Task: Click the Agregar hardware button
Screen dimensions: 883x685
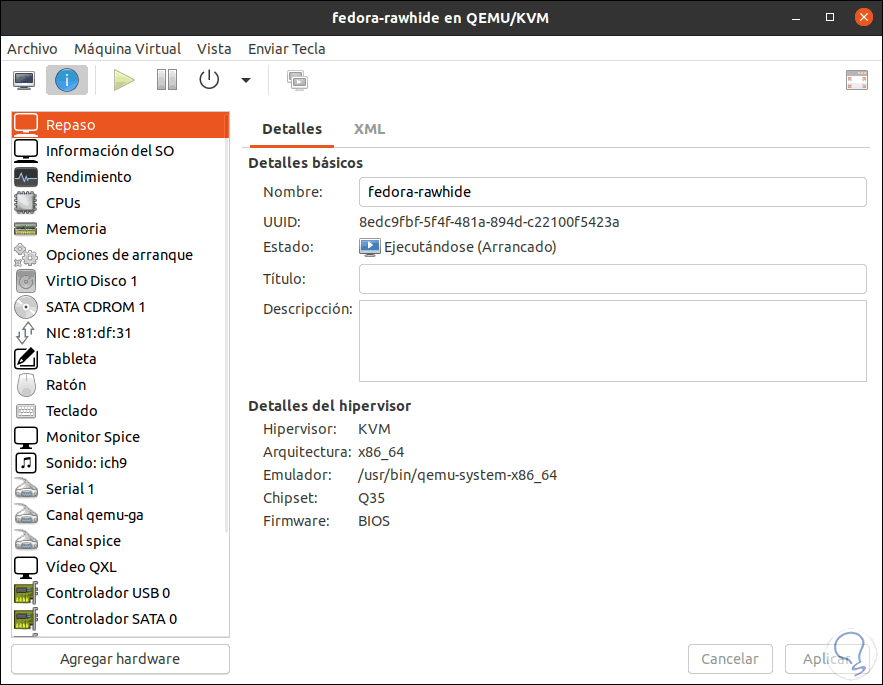Action: pos(120,659)
